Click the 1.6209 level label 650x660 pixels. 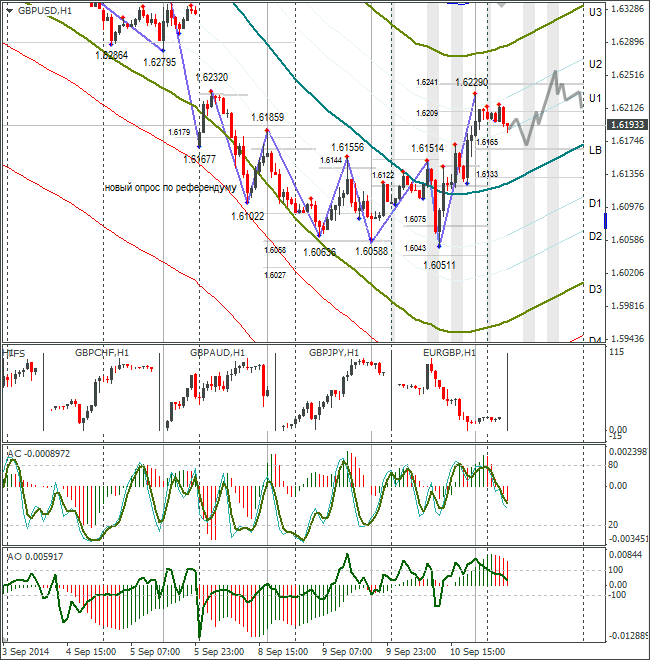pyautogui.click(x=427, y=113)
